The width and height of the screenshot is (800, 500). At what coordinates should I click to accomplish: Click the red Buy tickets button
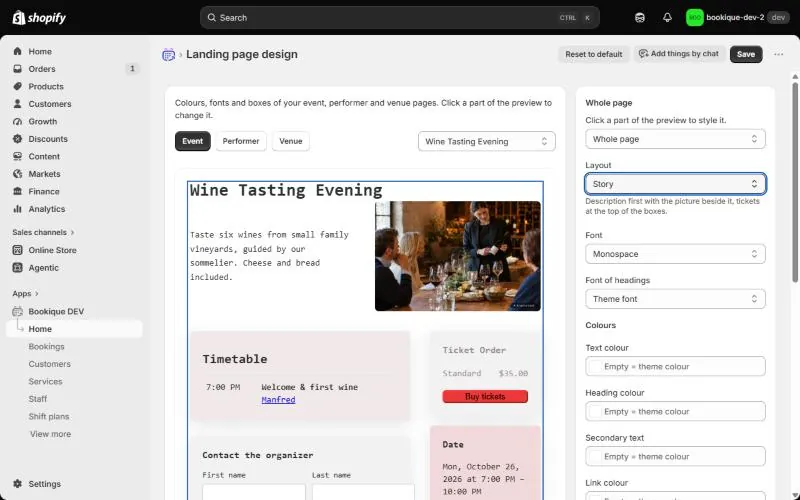[x=485, y=396]
